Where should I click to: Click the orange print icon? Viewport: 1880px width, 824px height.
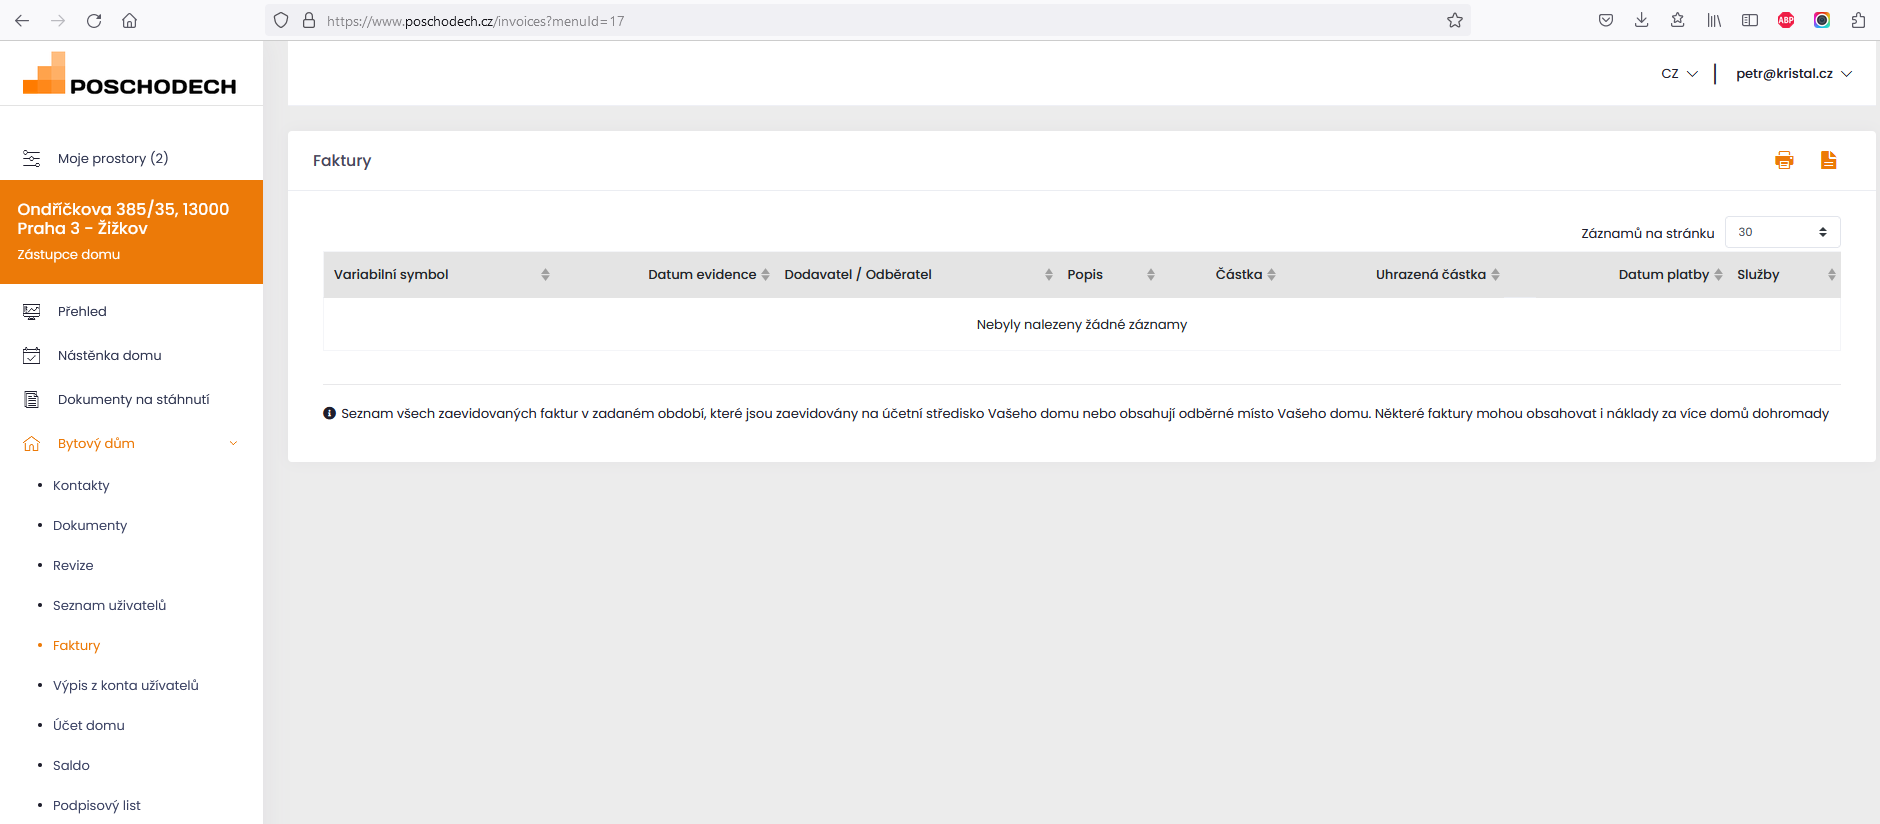pos(1784,160)
